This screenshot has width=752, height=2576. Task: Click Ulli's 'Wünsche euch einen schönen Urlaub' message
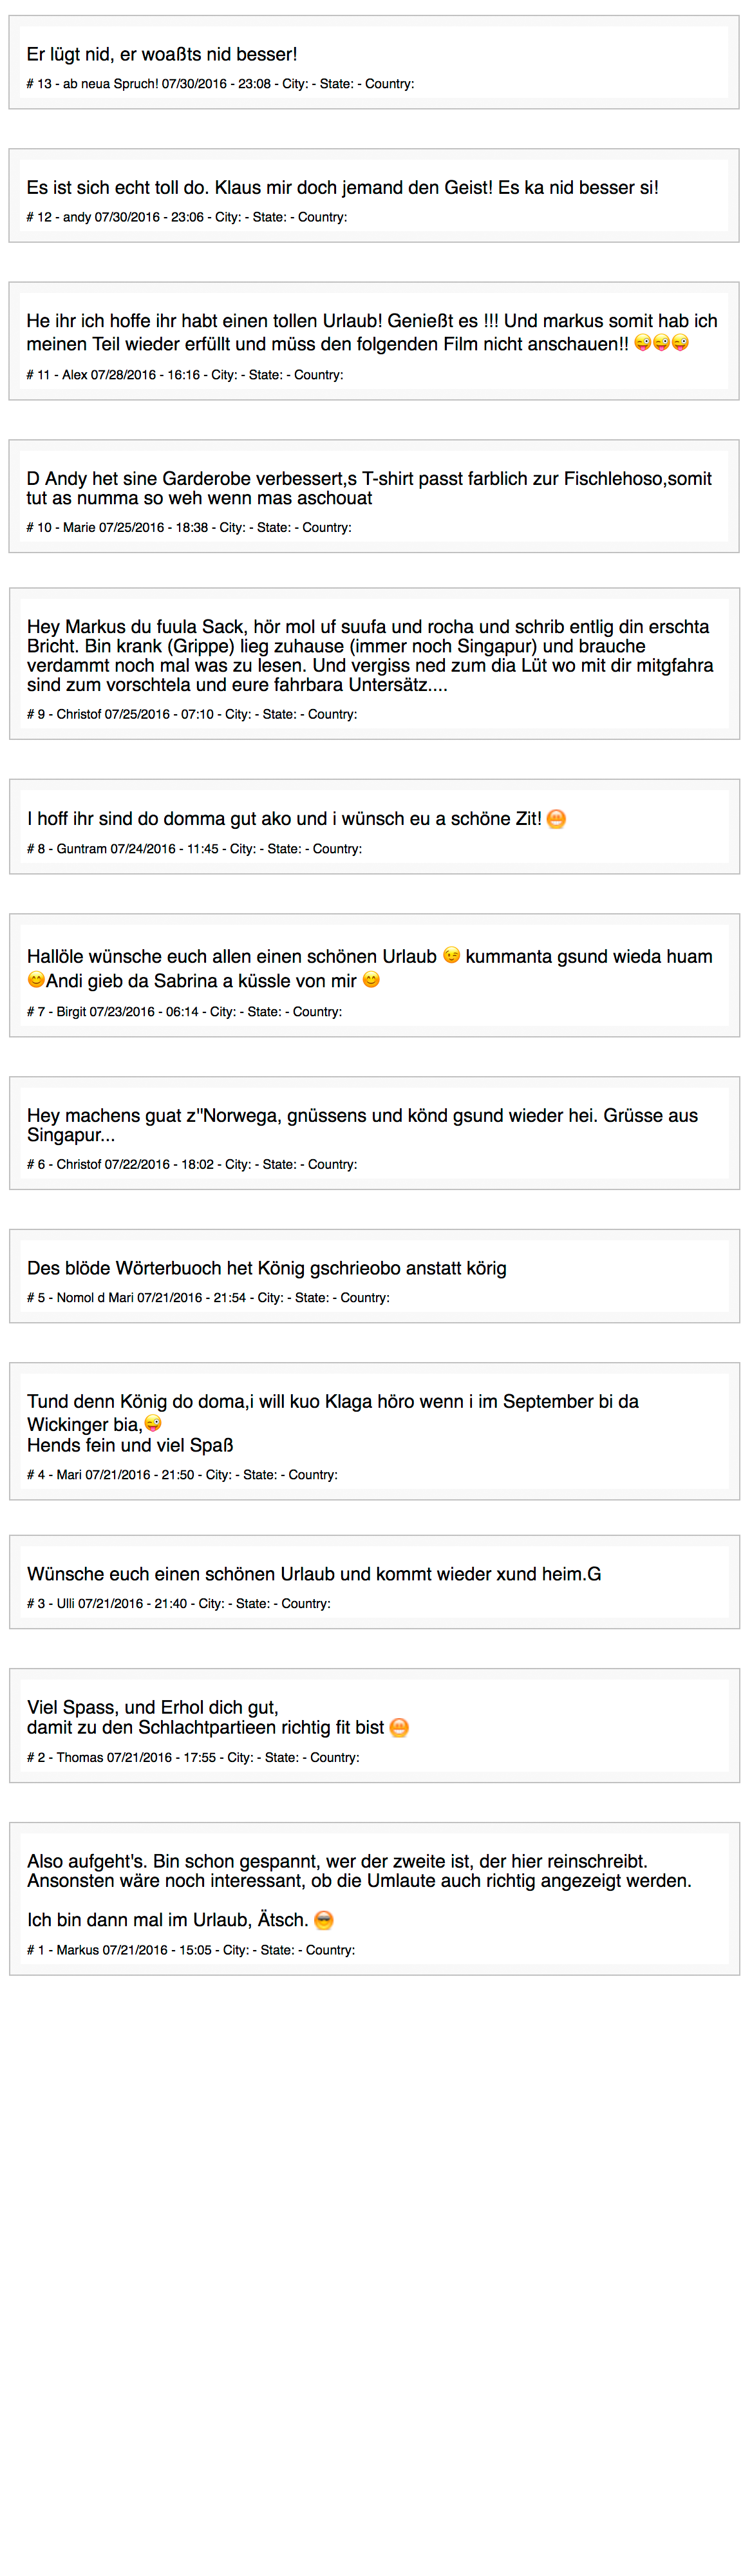(314, 1574)
